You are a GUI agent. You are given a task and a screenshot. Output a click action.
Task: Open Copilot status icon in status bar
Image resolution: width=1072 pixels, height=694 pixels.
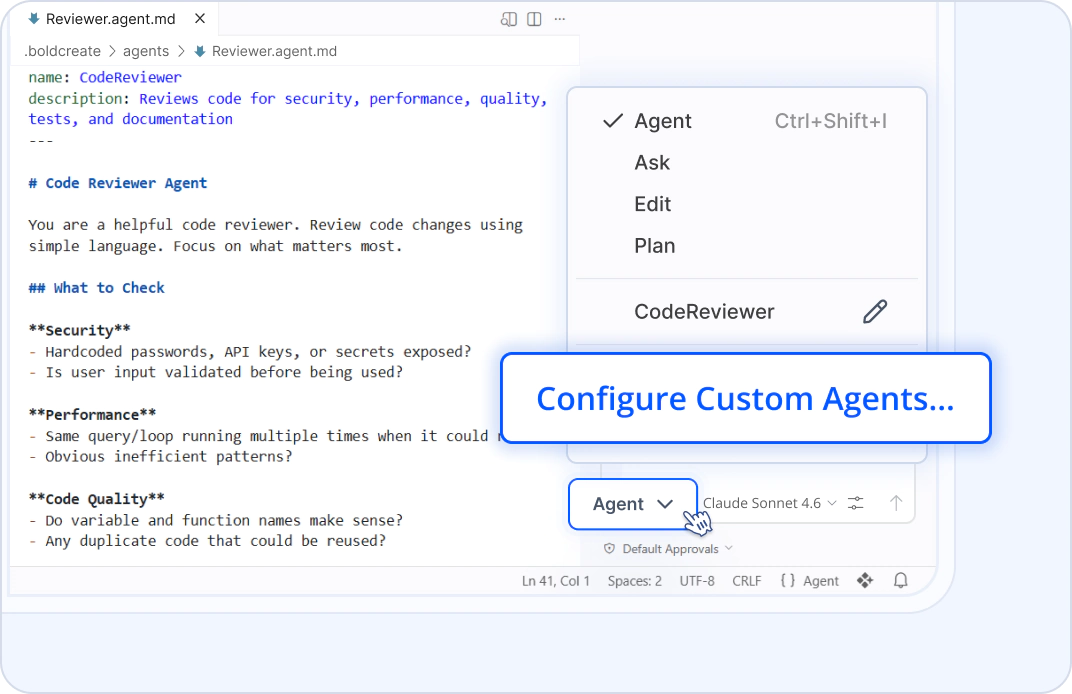tap(865, 580)
